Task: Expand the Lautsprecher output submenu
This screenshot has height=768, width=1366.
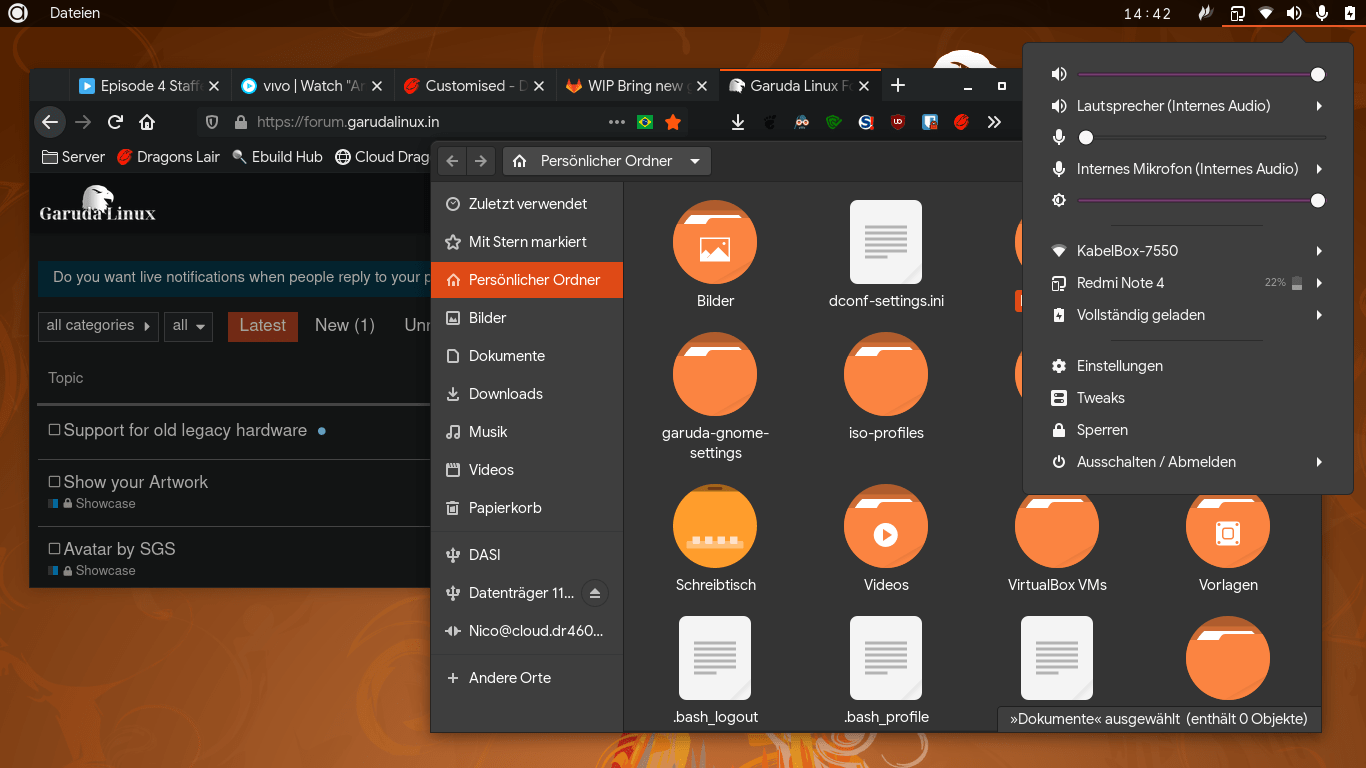Action: (x=1319, y=106)
